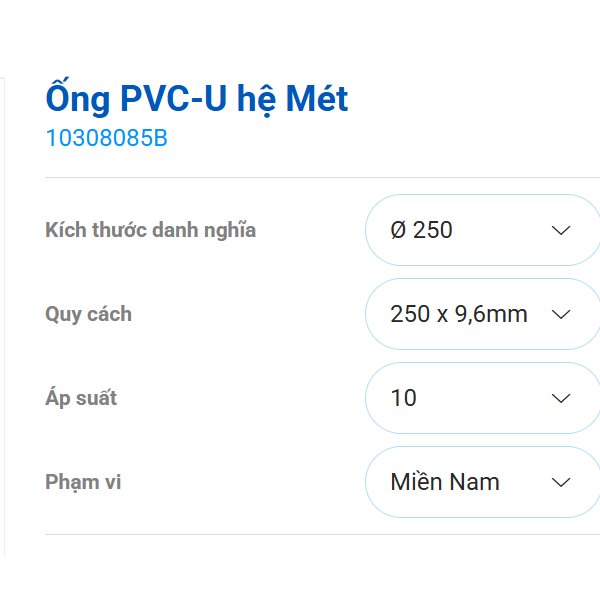
Task: Click the chevron icon in the Ø 250 field
Action: point(561,230)
